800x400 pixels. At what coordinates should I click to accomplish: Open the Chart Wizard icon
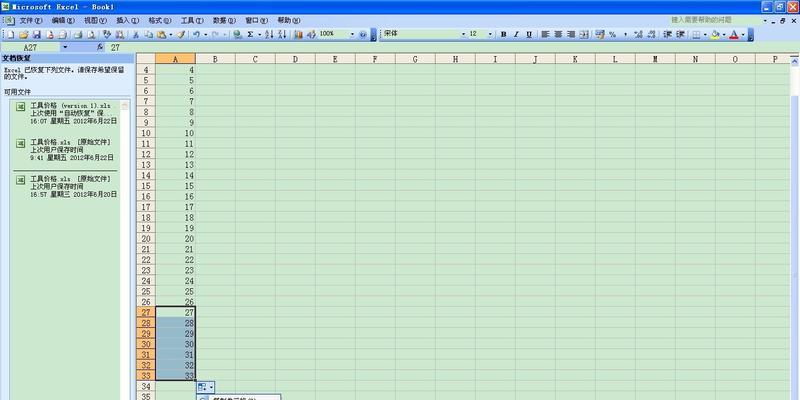click(x=298, y=34)
